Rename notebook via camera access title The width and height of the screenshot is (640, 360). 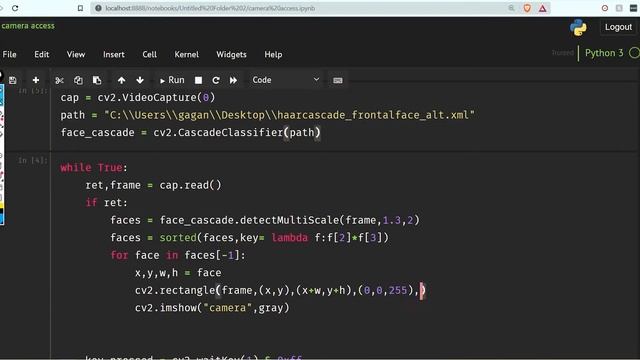tap(28, 26)
